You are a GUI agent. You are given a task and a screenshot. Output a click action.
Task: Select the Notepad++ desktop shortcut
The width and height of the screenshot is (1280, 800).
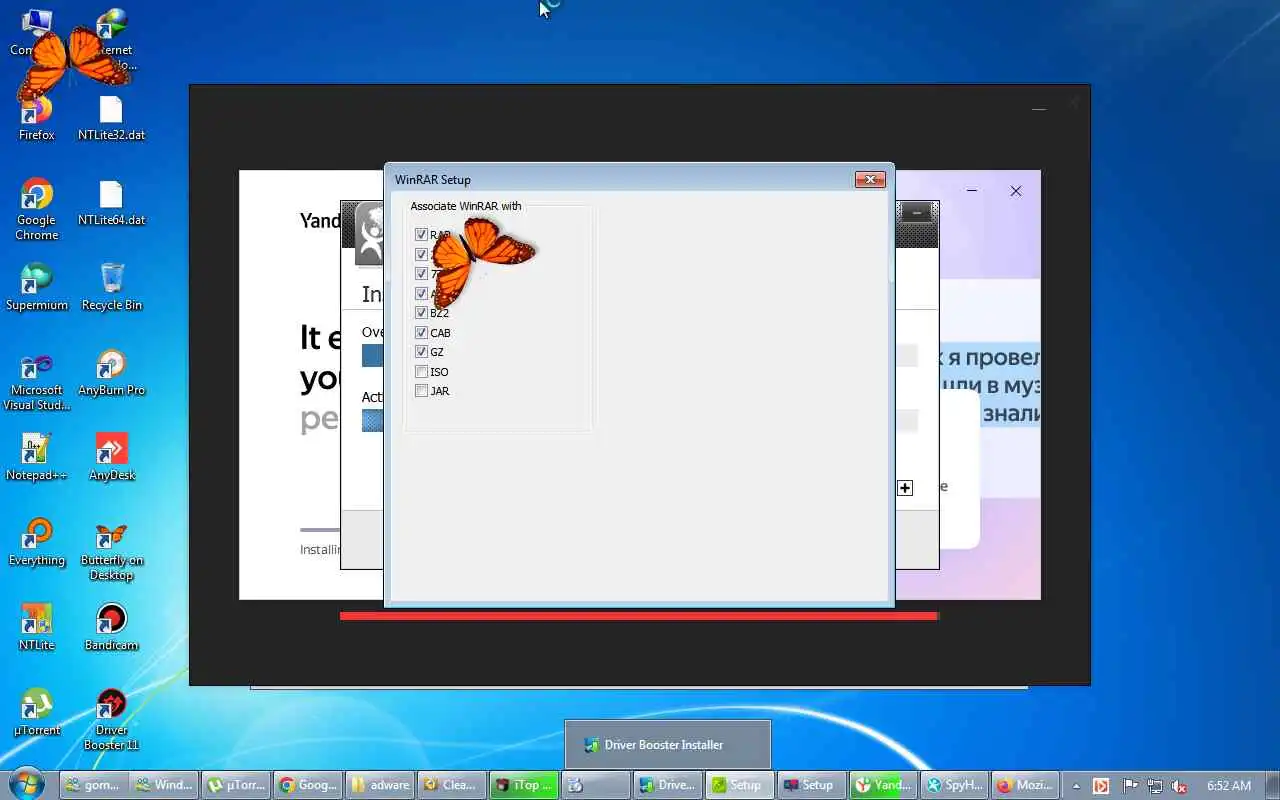(37, 458)
